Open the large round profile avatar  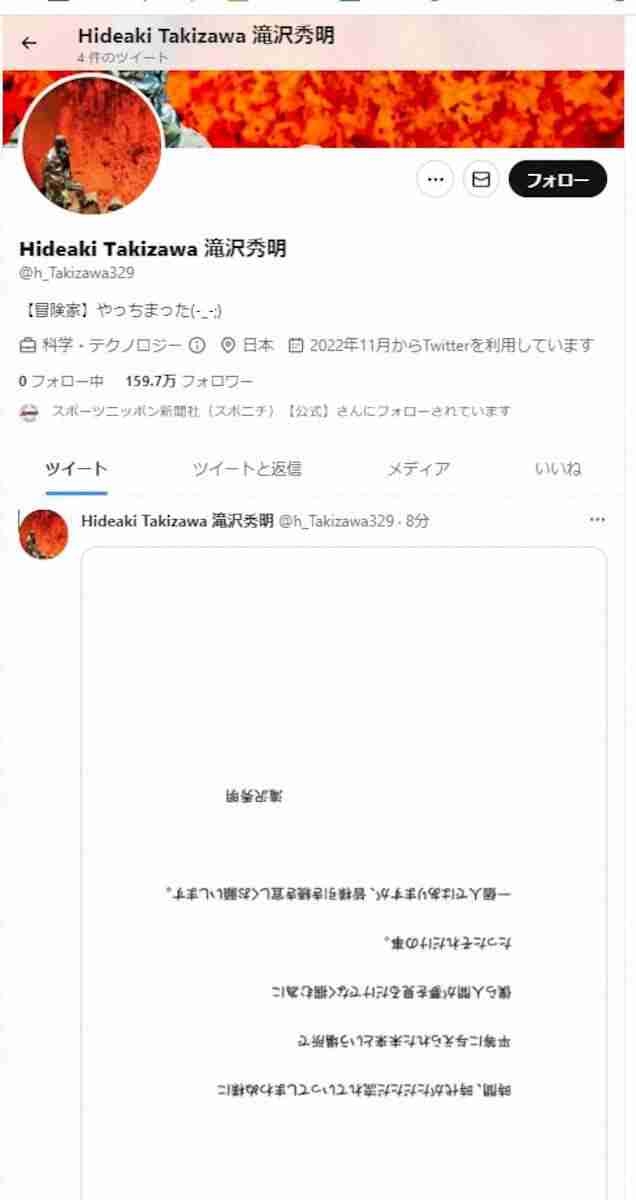[91, 143]
